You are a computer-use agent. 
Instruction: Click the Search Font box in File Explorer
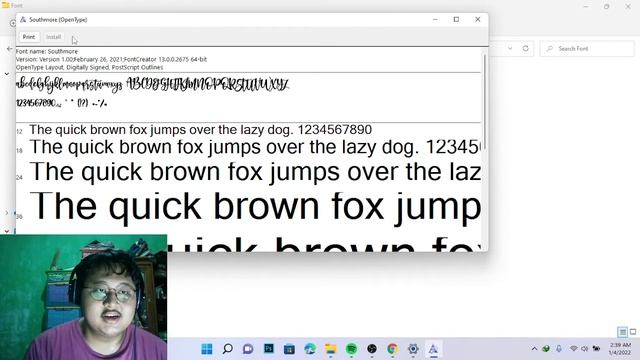[587, 49]
